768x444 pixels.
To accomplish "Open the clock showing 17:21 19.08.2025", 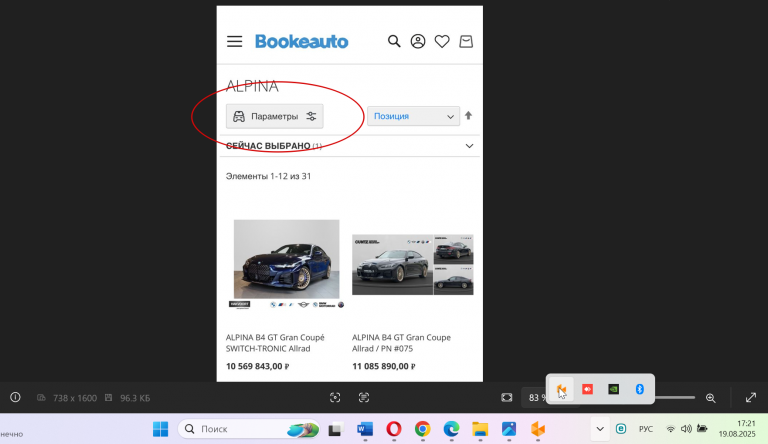I will (737, 429).
